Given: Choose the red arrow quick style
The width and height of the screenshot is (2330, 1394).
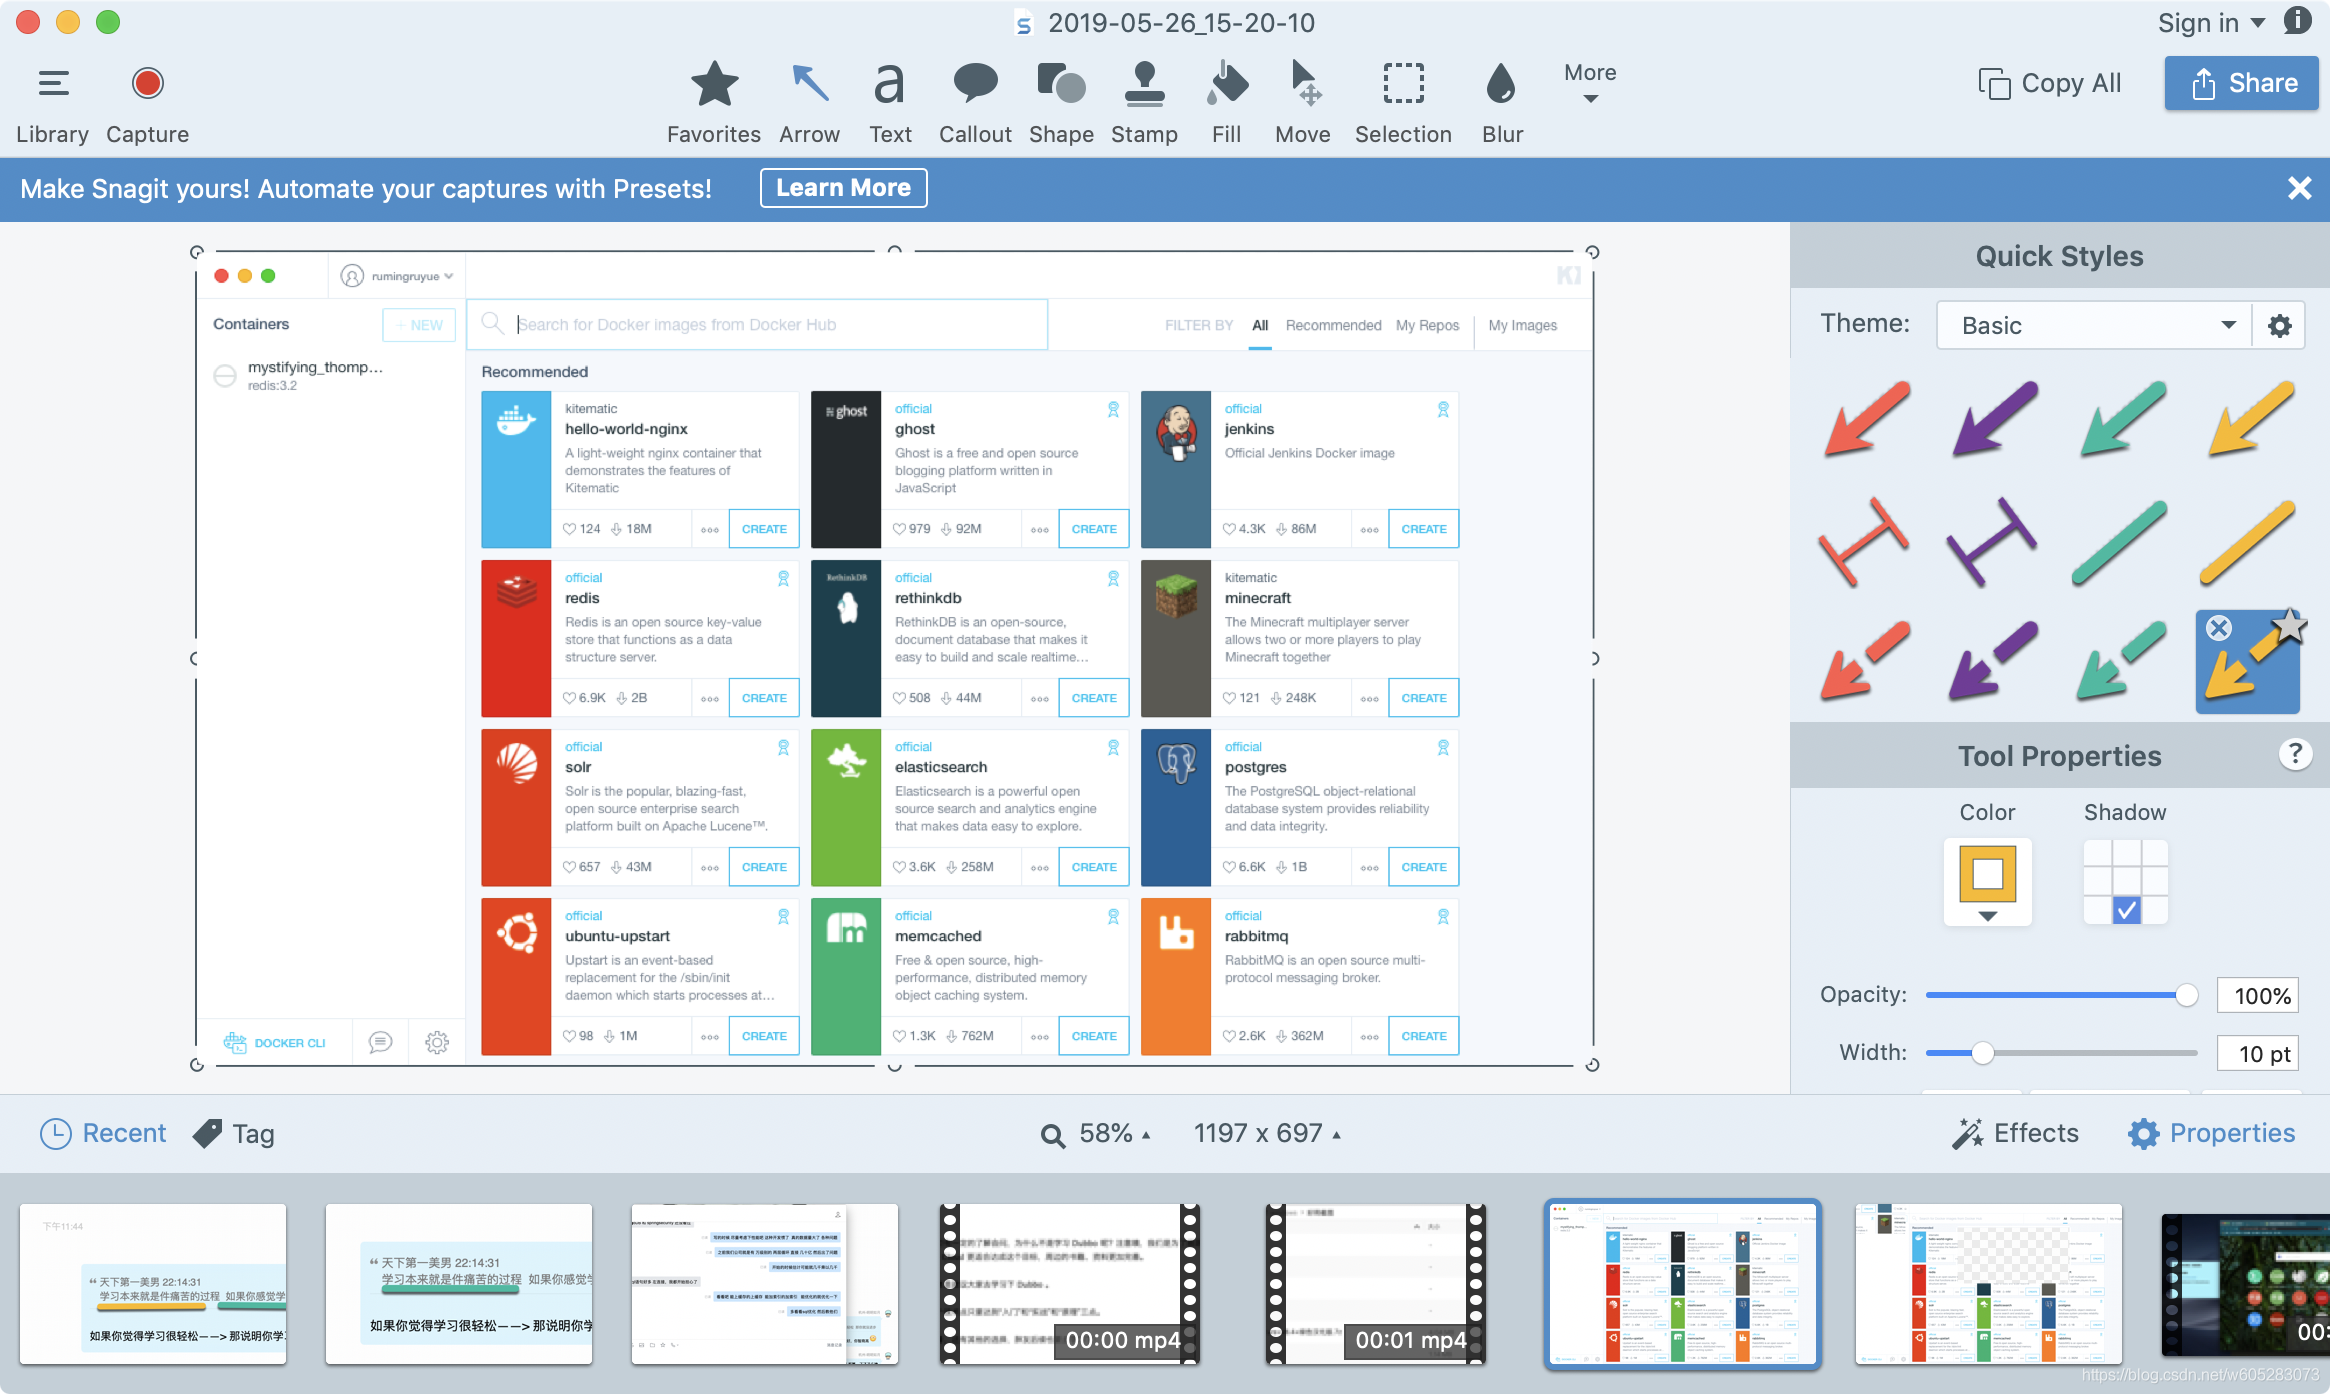Looking at the screenshot, I should tap(1866, 418).
